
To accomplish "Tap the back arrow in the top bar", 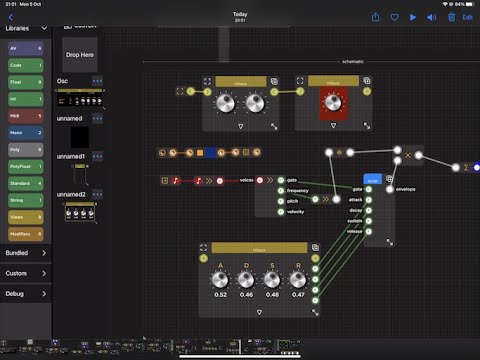I will (x=11, y=17).
